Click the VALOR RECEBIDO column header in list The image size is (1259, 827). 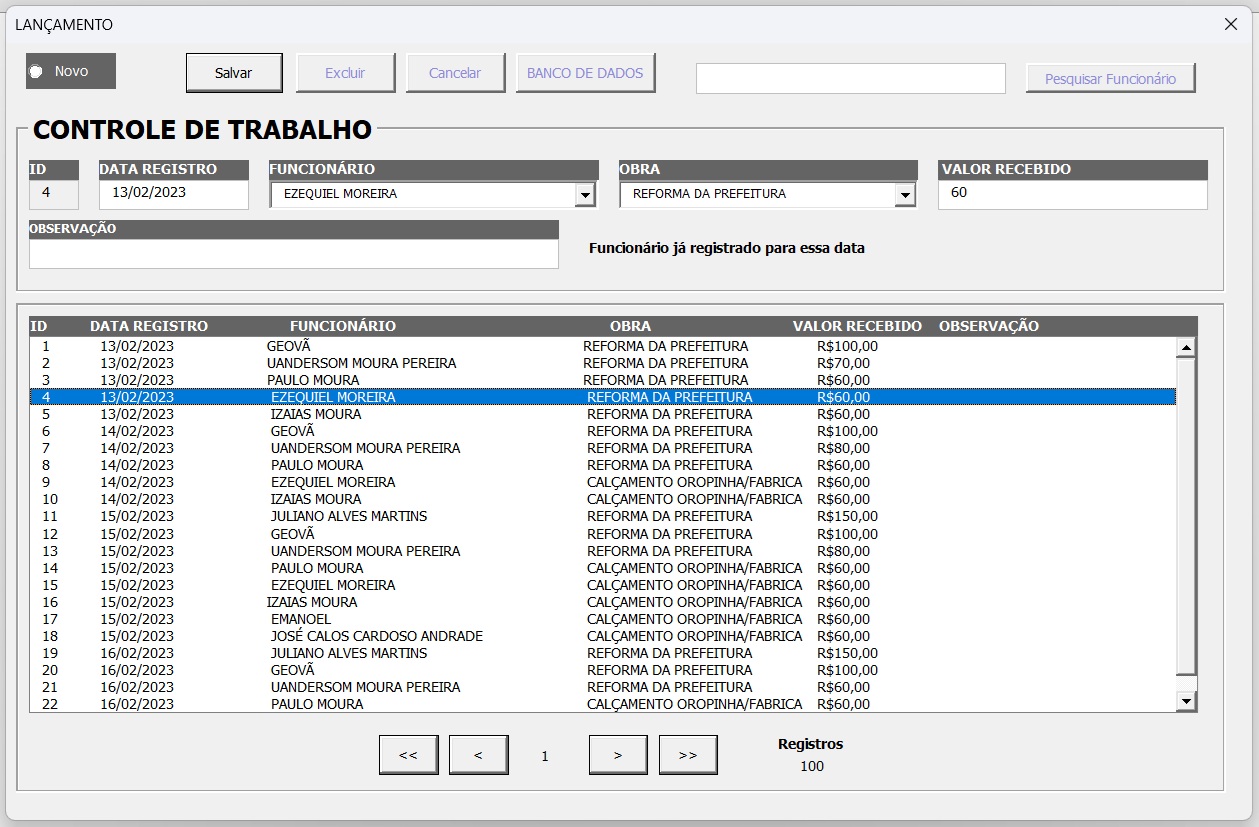click(x=857, y=326)
